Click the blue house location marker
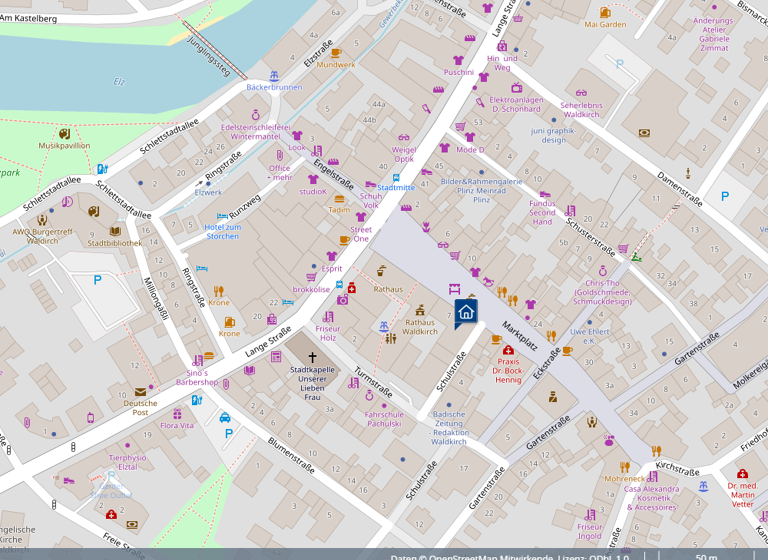768x560 pixels. point(465,313)
